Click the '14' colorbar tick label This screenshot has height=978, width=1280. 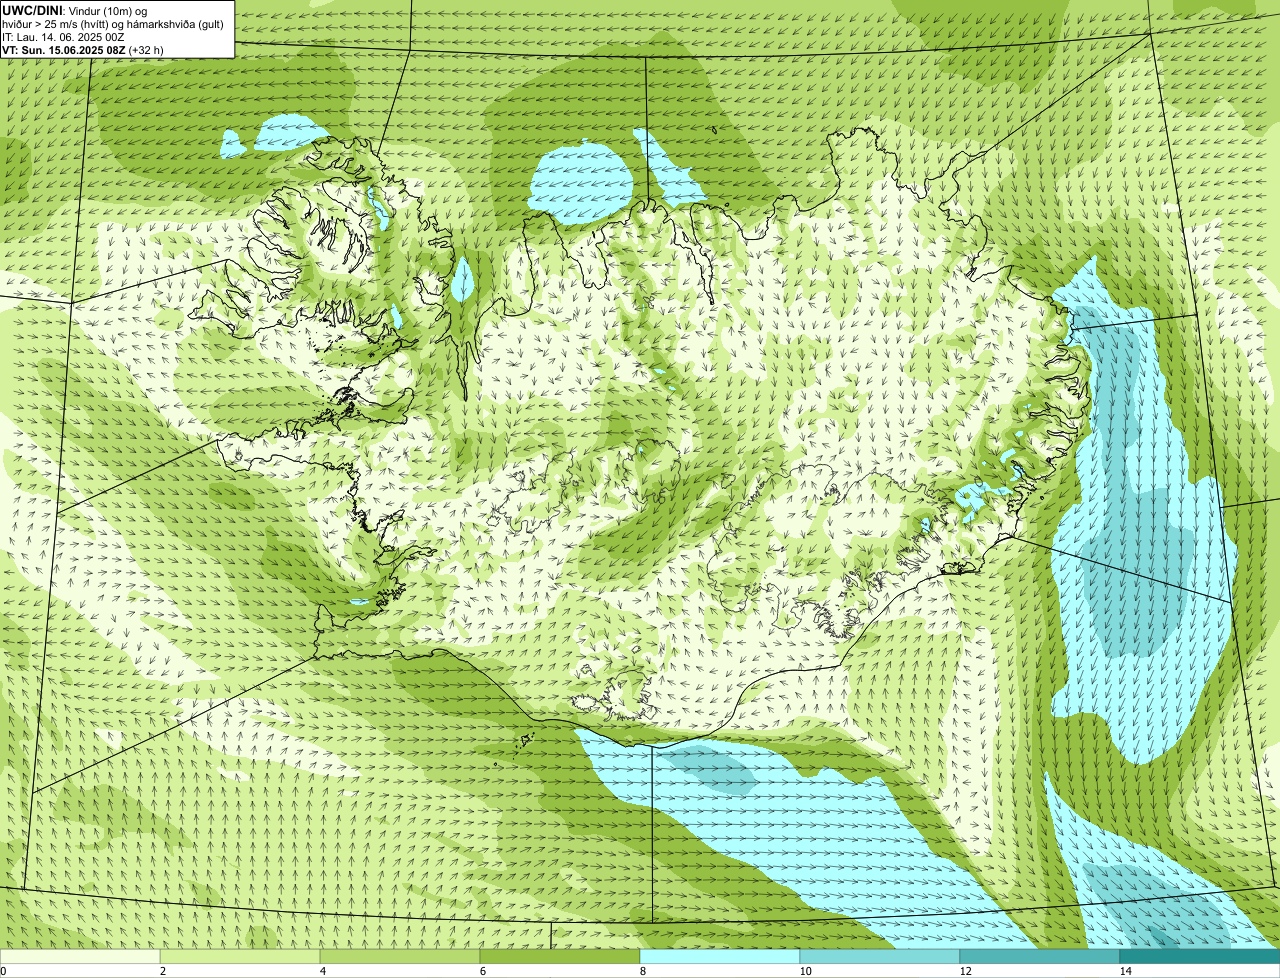coord(1125,971)
